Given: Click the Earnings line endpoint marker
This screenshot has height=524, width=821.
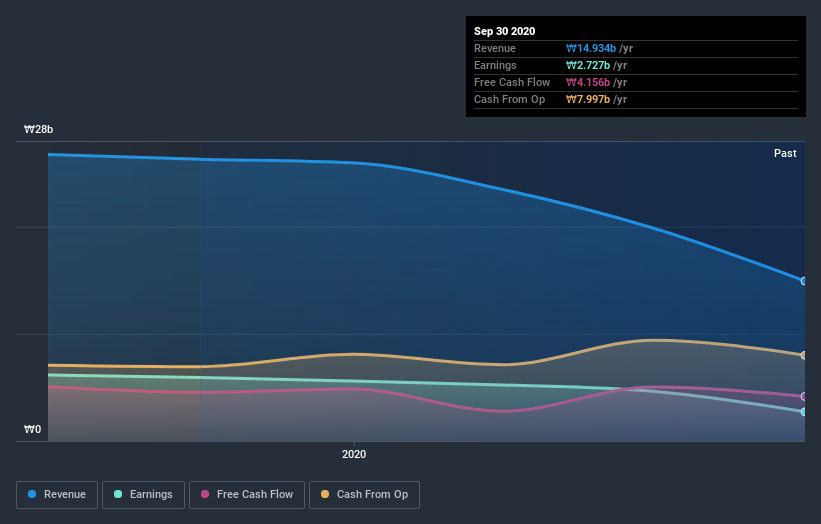Looking at the screenshot, I should (x=804, y=412).
